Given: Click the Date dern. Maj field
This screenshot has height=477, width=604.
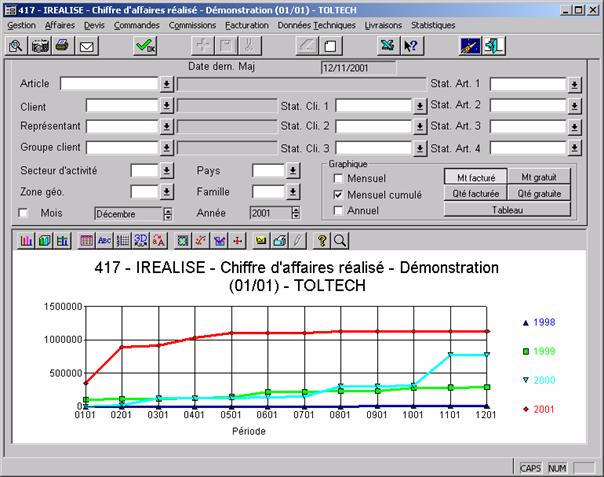Looking at the screenshot, I should coord(358,68).
